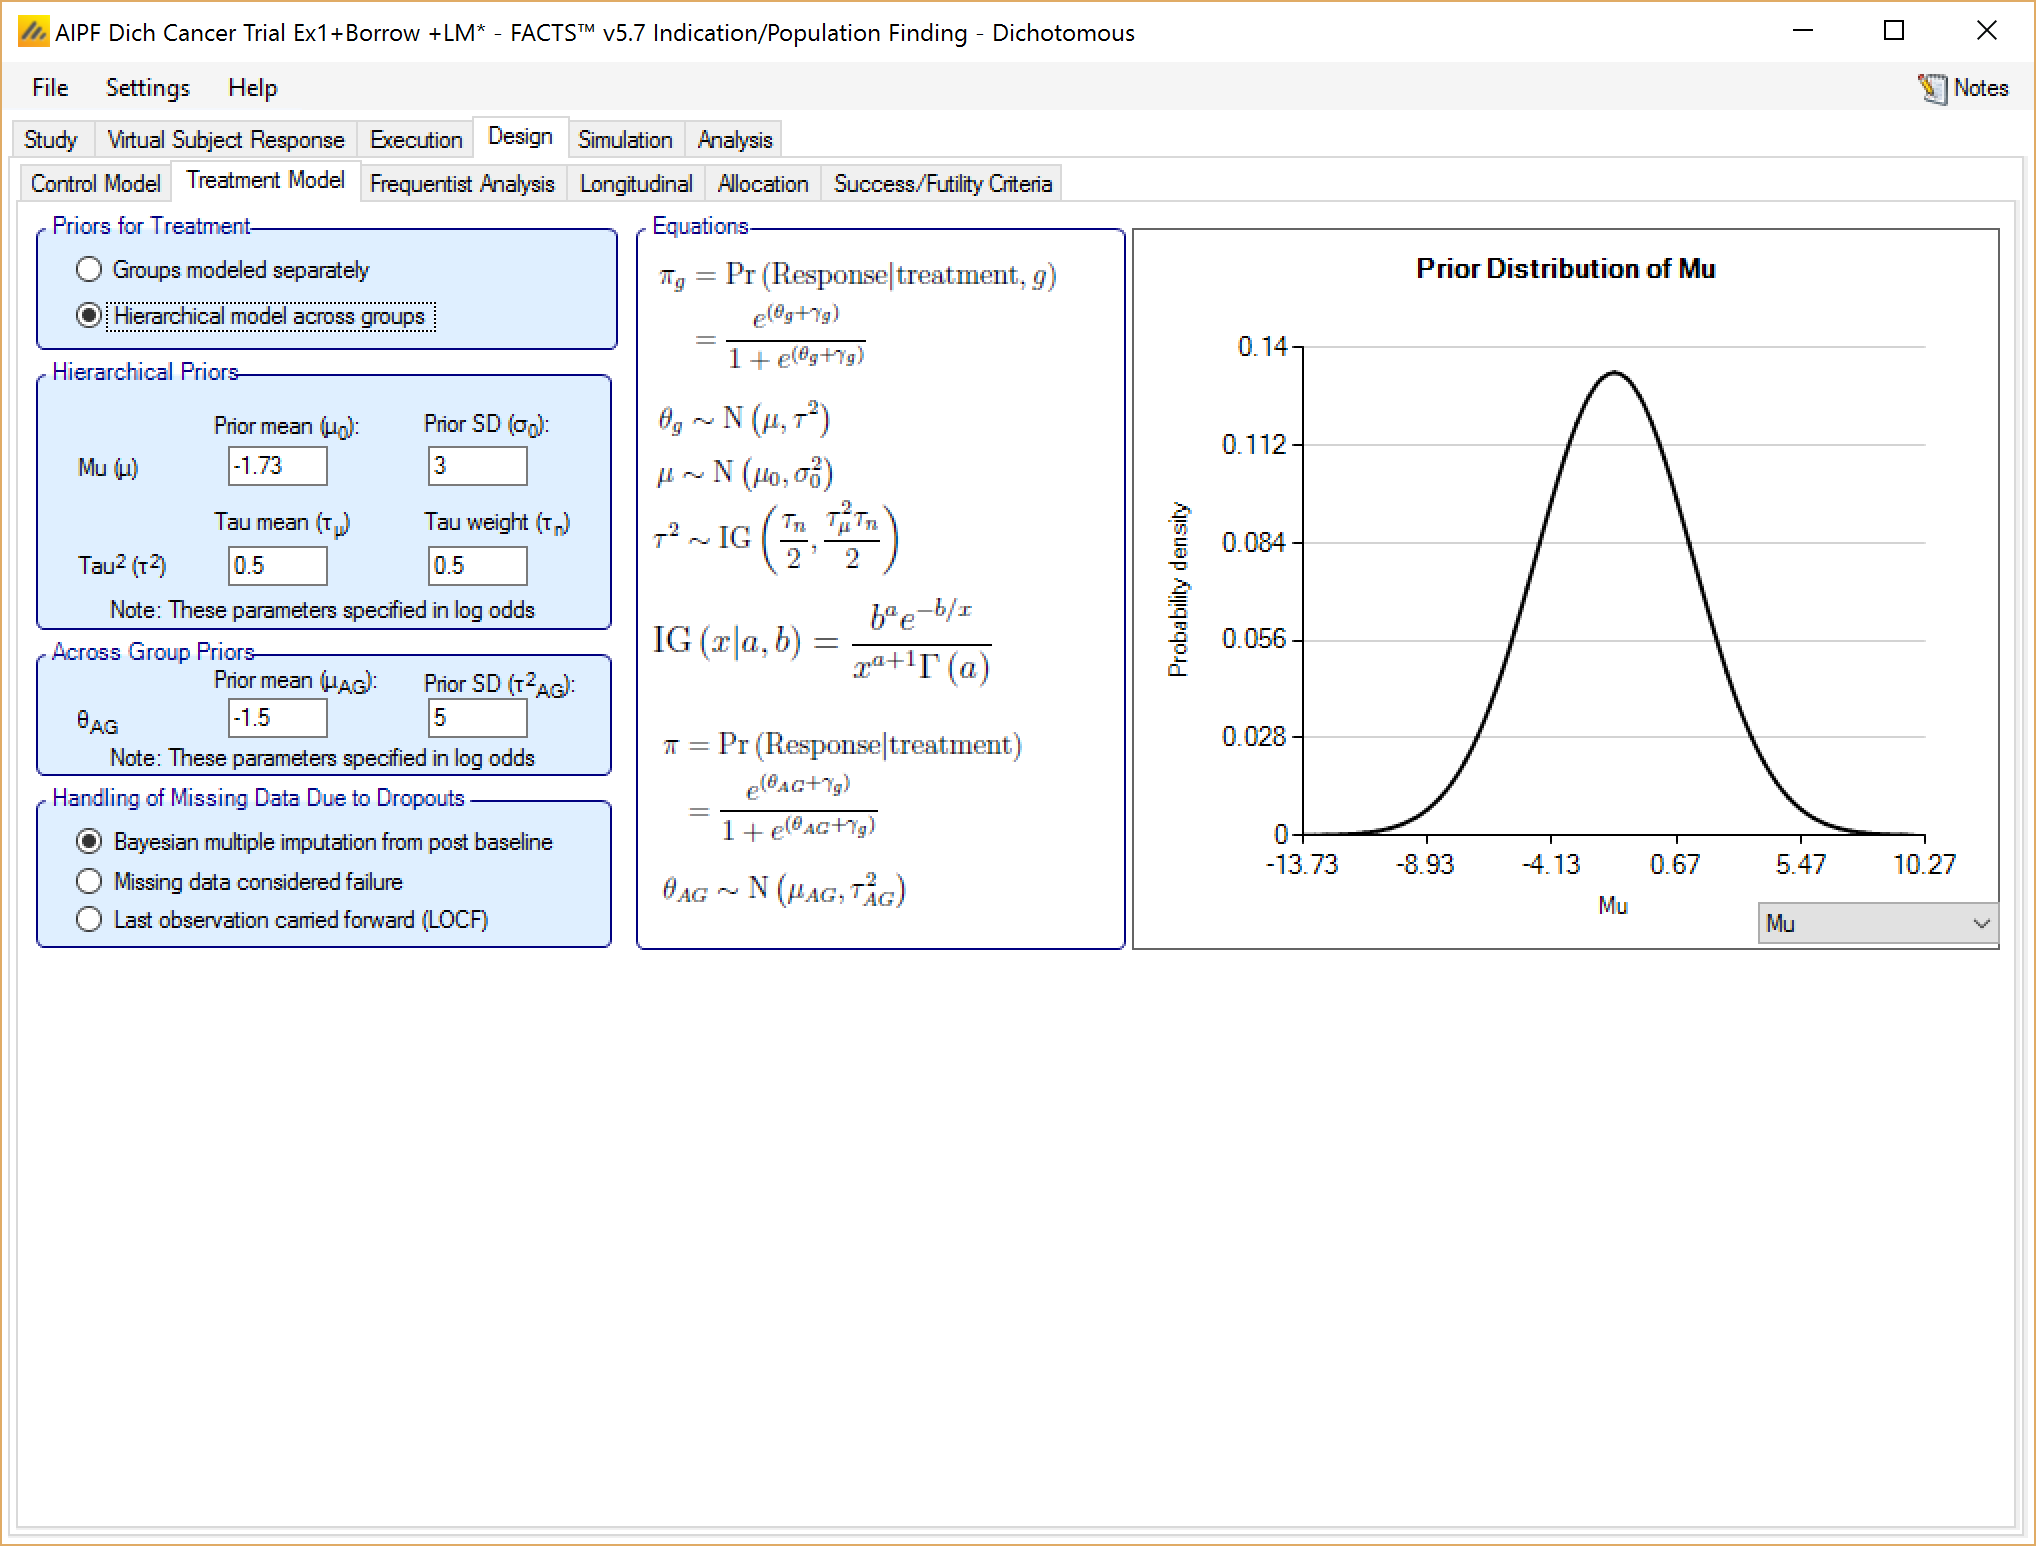Click the Mu Prior mean input field
The height and width of the screenshot is (1546, 2036).
coord(277,466)
